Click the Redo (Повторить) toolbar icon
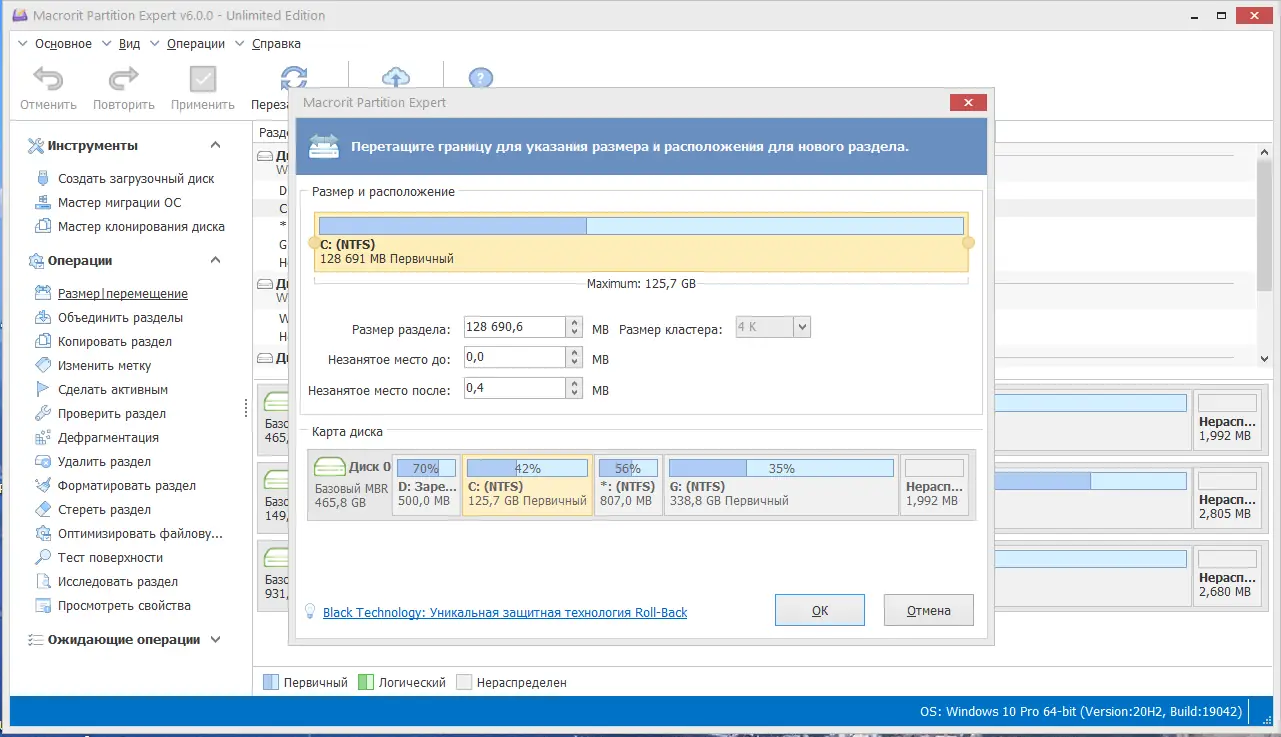Image resolution: width=1281 pixels, height=737 pixels. click(124, 79)
